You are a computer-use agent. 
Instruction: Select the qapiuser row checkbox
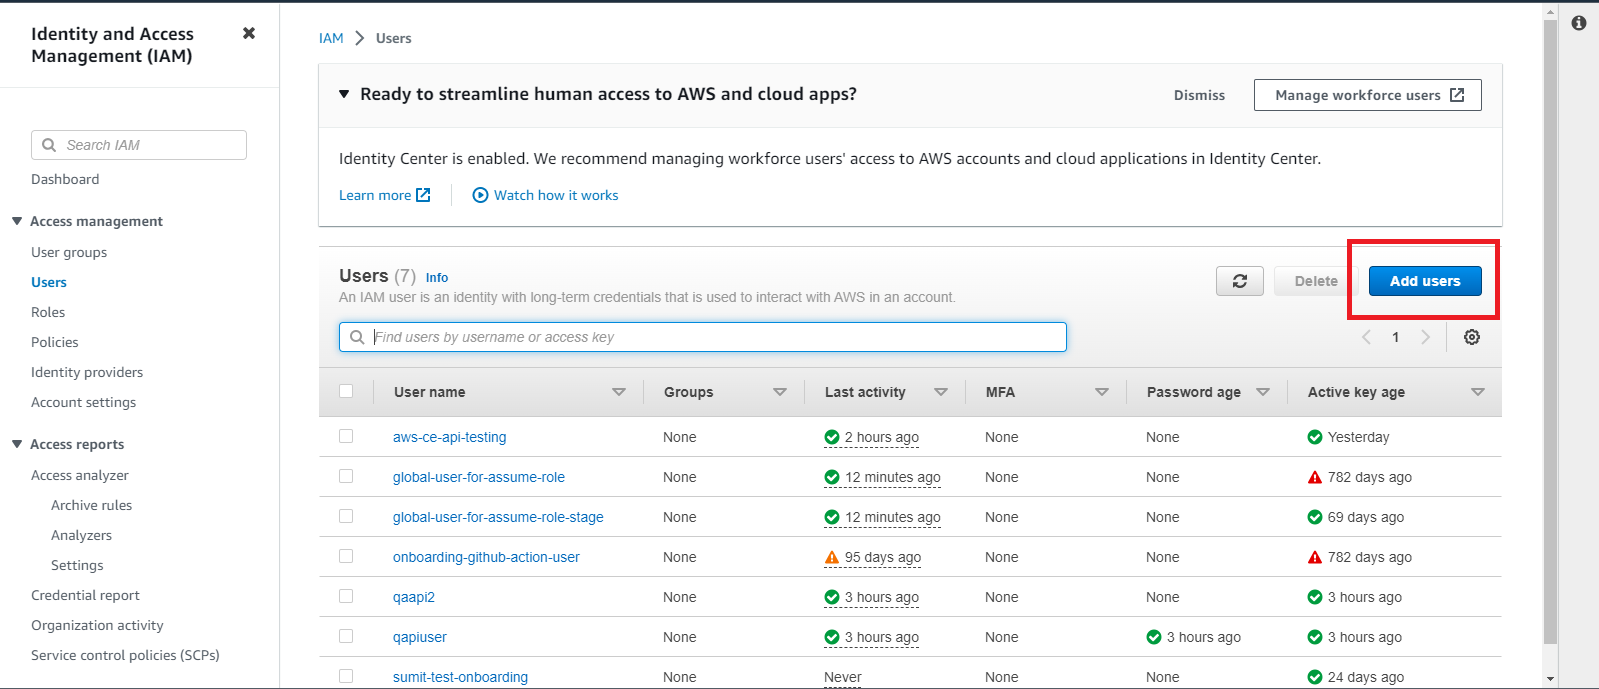click(x=346, y=636)
